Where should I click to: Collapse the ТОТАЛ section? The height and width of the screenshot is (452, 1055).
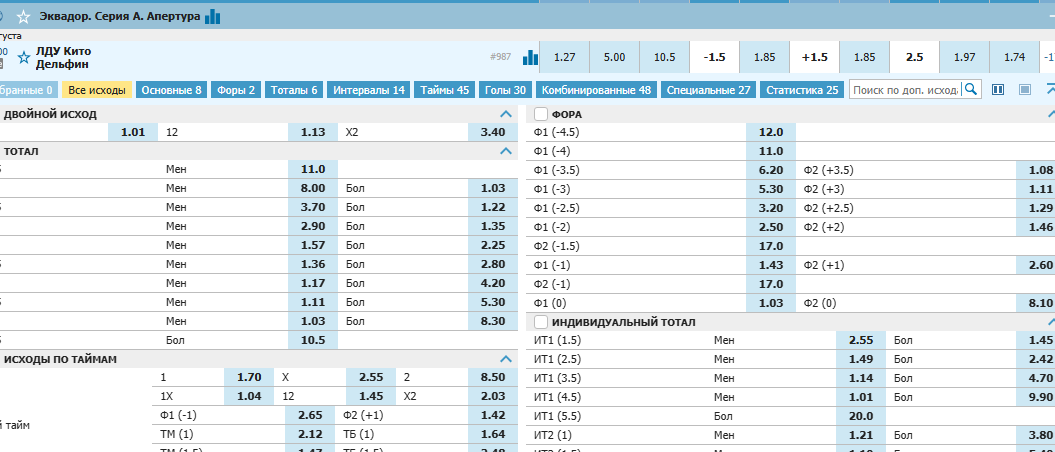[x=506, y=151]
